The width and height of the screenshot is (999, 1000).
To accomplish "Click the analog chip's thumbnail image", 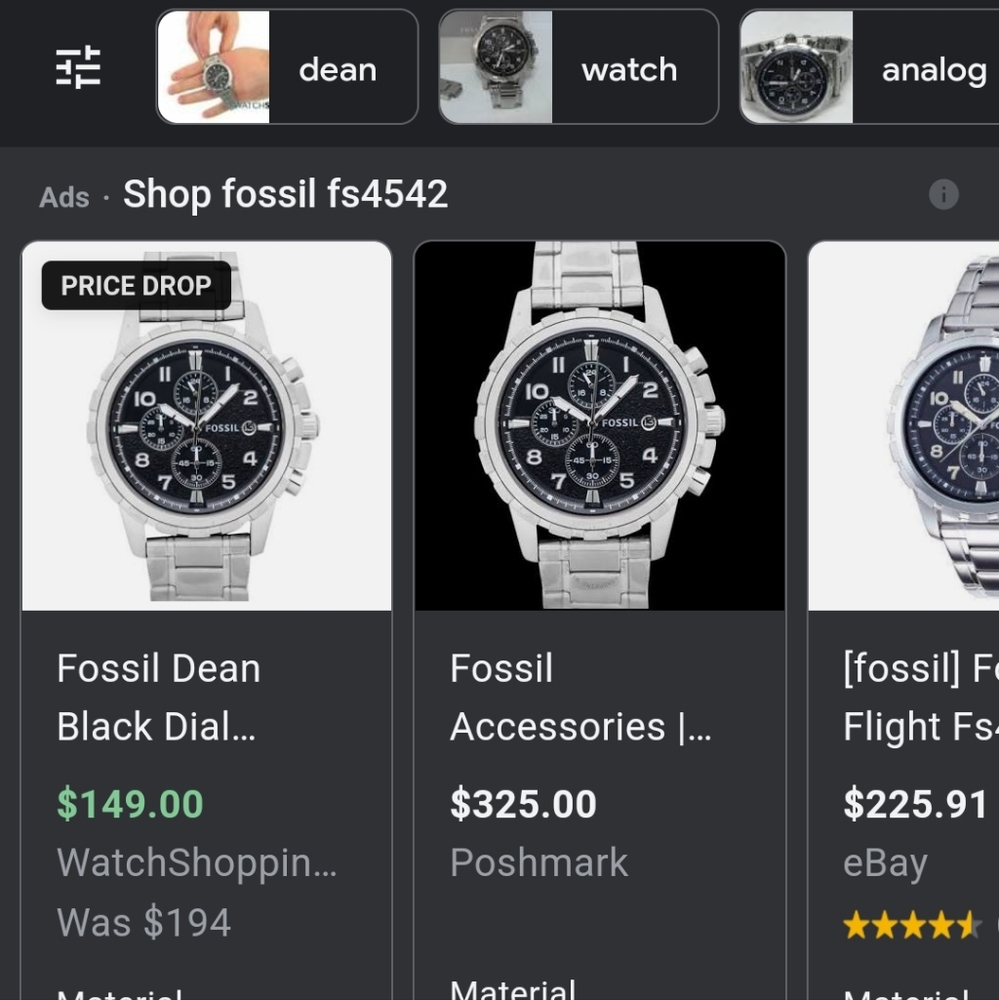I will coord(794,66).
